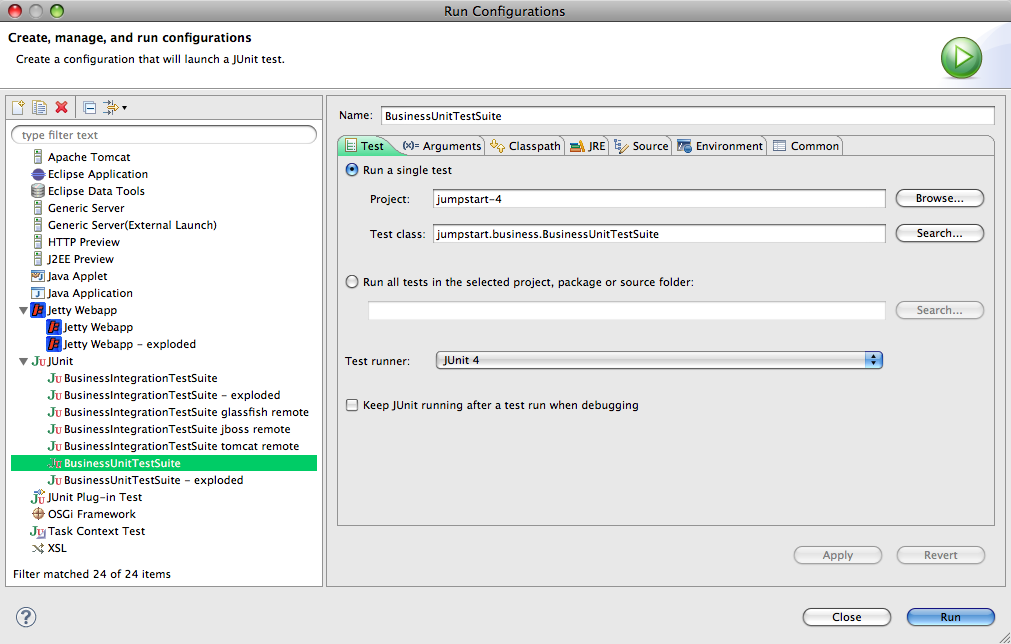Viewport: 1011px width, 644px height.
Task: Select the highlighted BusinessUnitTestSuite item
Action: point(164,463)
